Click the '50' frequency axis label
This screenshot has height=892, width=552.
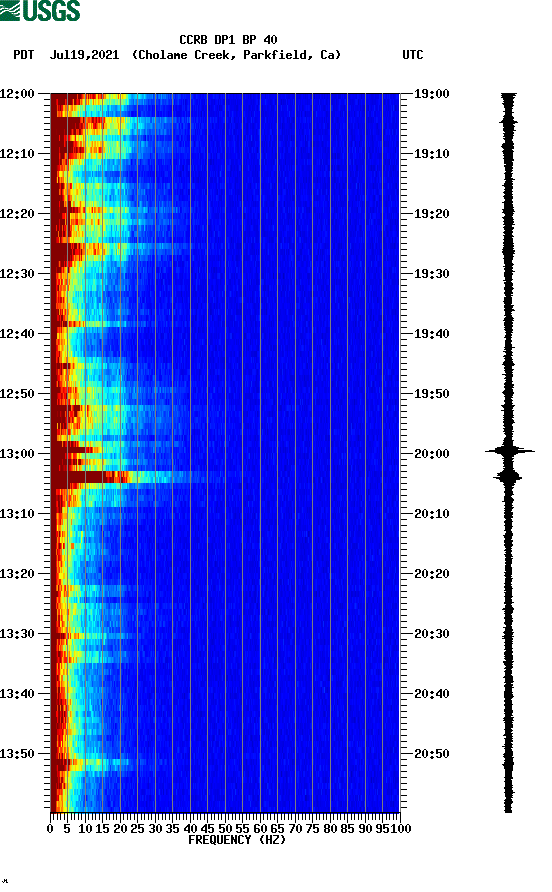225,829
